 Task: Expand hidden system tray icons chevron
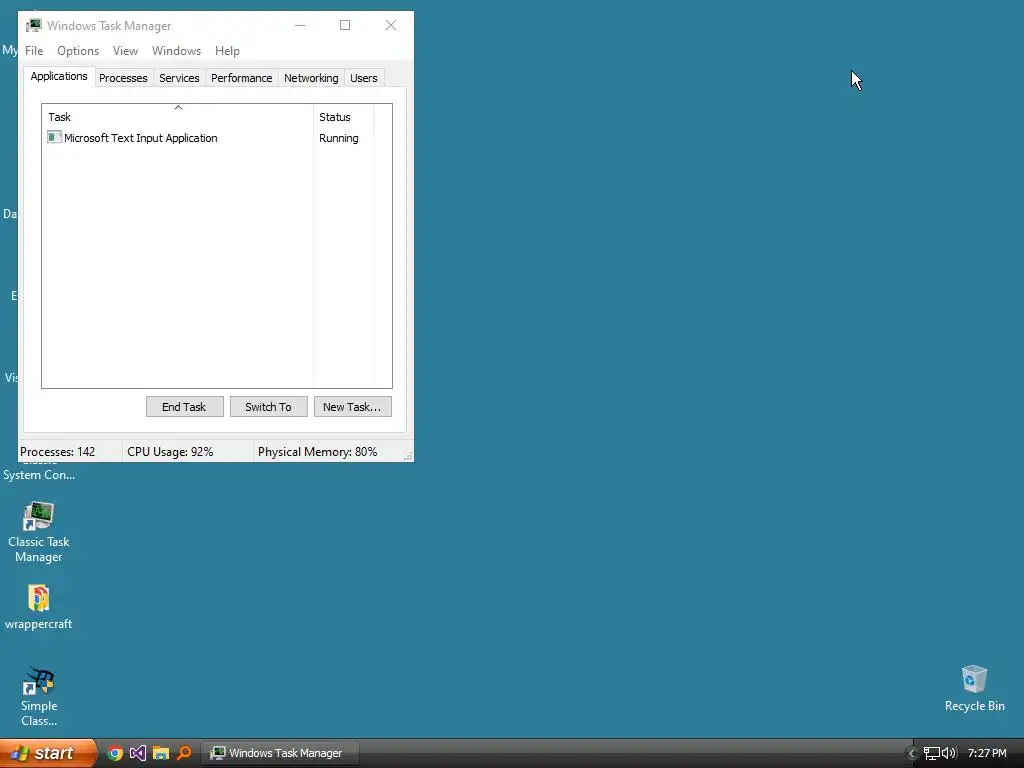[x=912, y=753]
